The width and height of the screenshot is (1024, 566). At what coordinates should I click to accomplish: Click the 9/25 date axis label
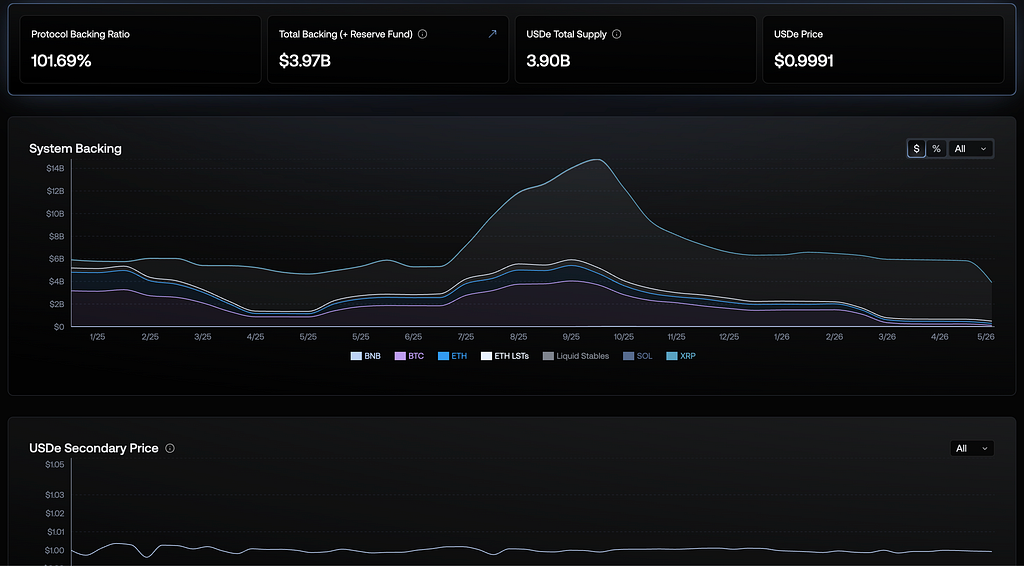coord(571,337)
